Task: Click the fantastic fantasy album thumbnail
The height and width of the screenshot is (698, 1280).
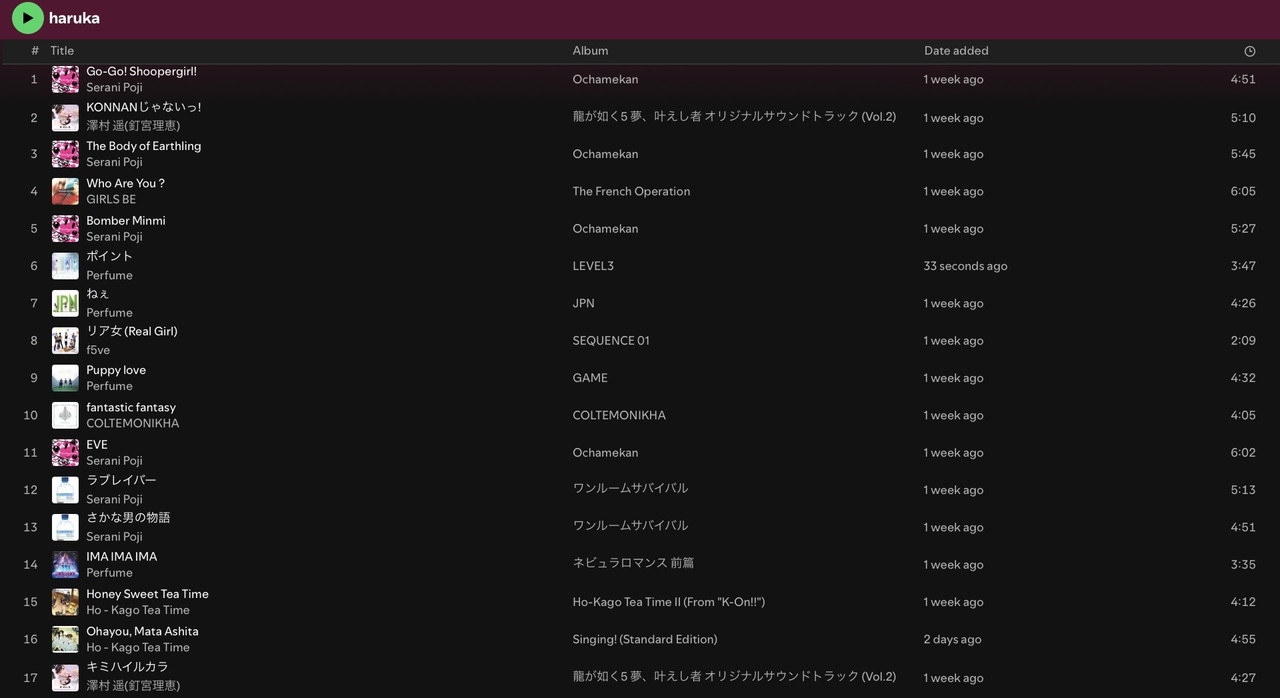Action: [x=65, y=415]
